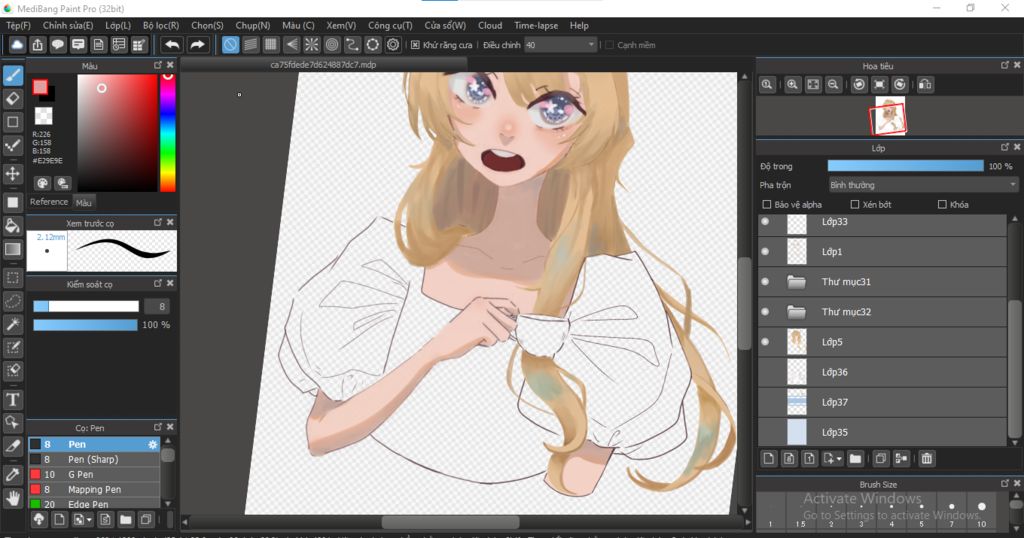Select the Pen (Sharp) brush
The width and height of the screenshot is (1024, 538).
[94, 459]
